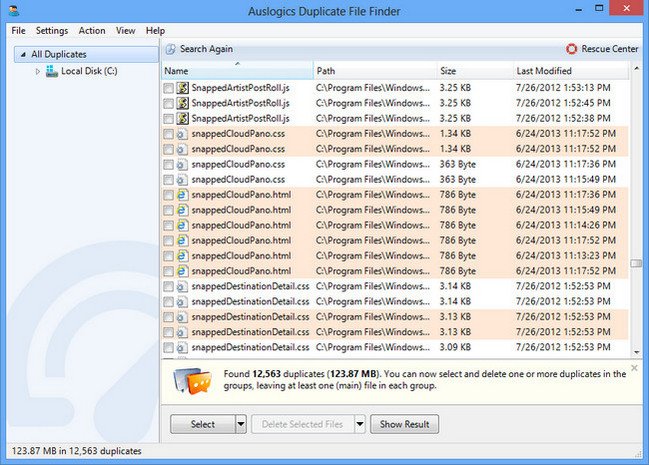Screen dimensions: 649x465
Task: Click the Show Result button
Action: (x=404, y=424)
